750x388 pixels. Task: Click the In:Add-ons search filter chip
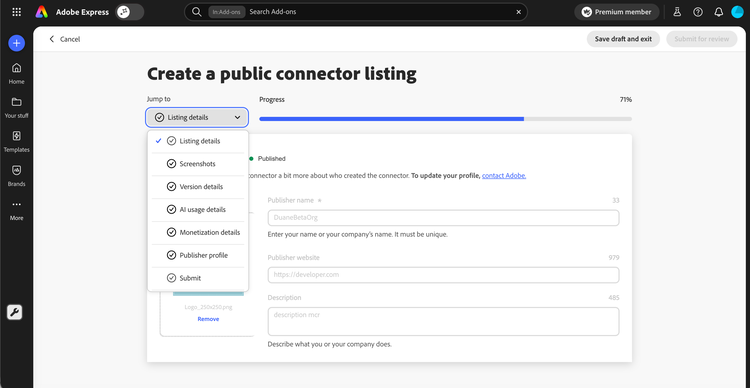tap(227, 12)
